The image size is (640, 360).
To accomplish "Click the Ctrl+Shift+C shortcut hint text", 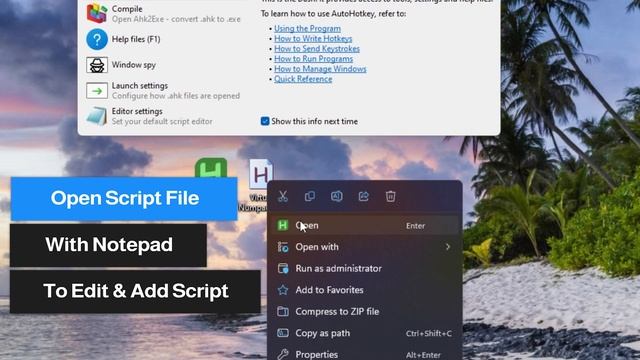I will 429,333.
